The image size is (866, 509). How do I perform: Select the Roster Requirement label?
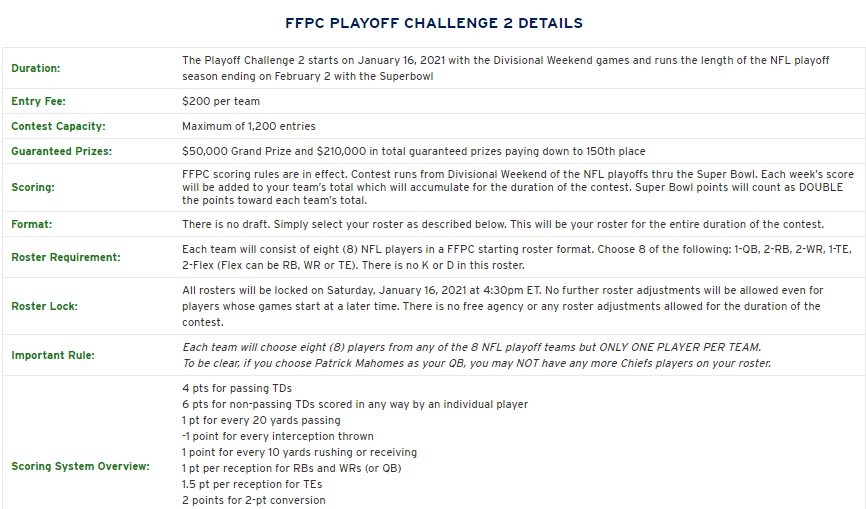65,257
